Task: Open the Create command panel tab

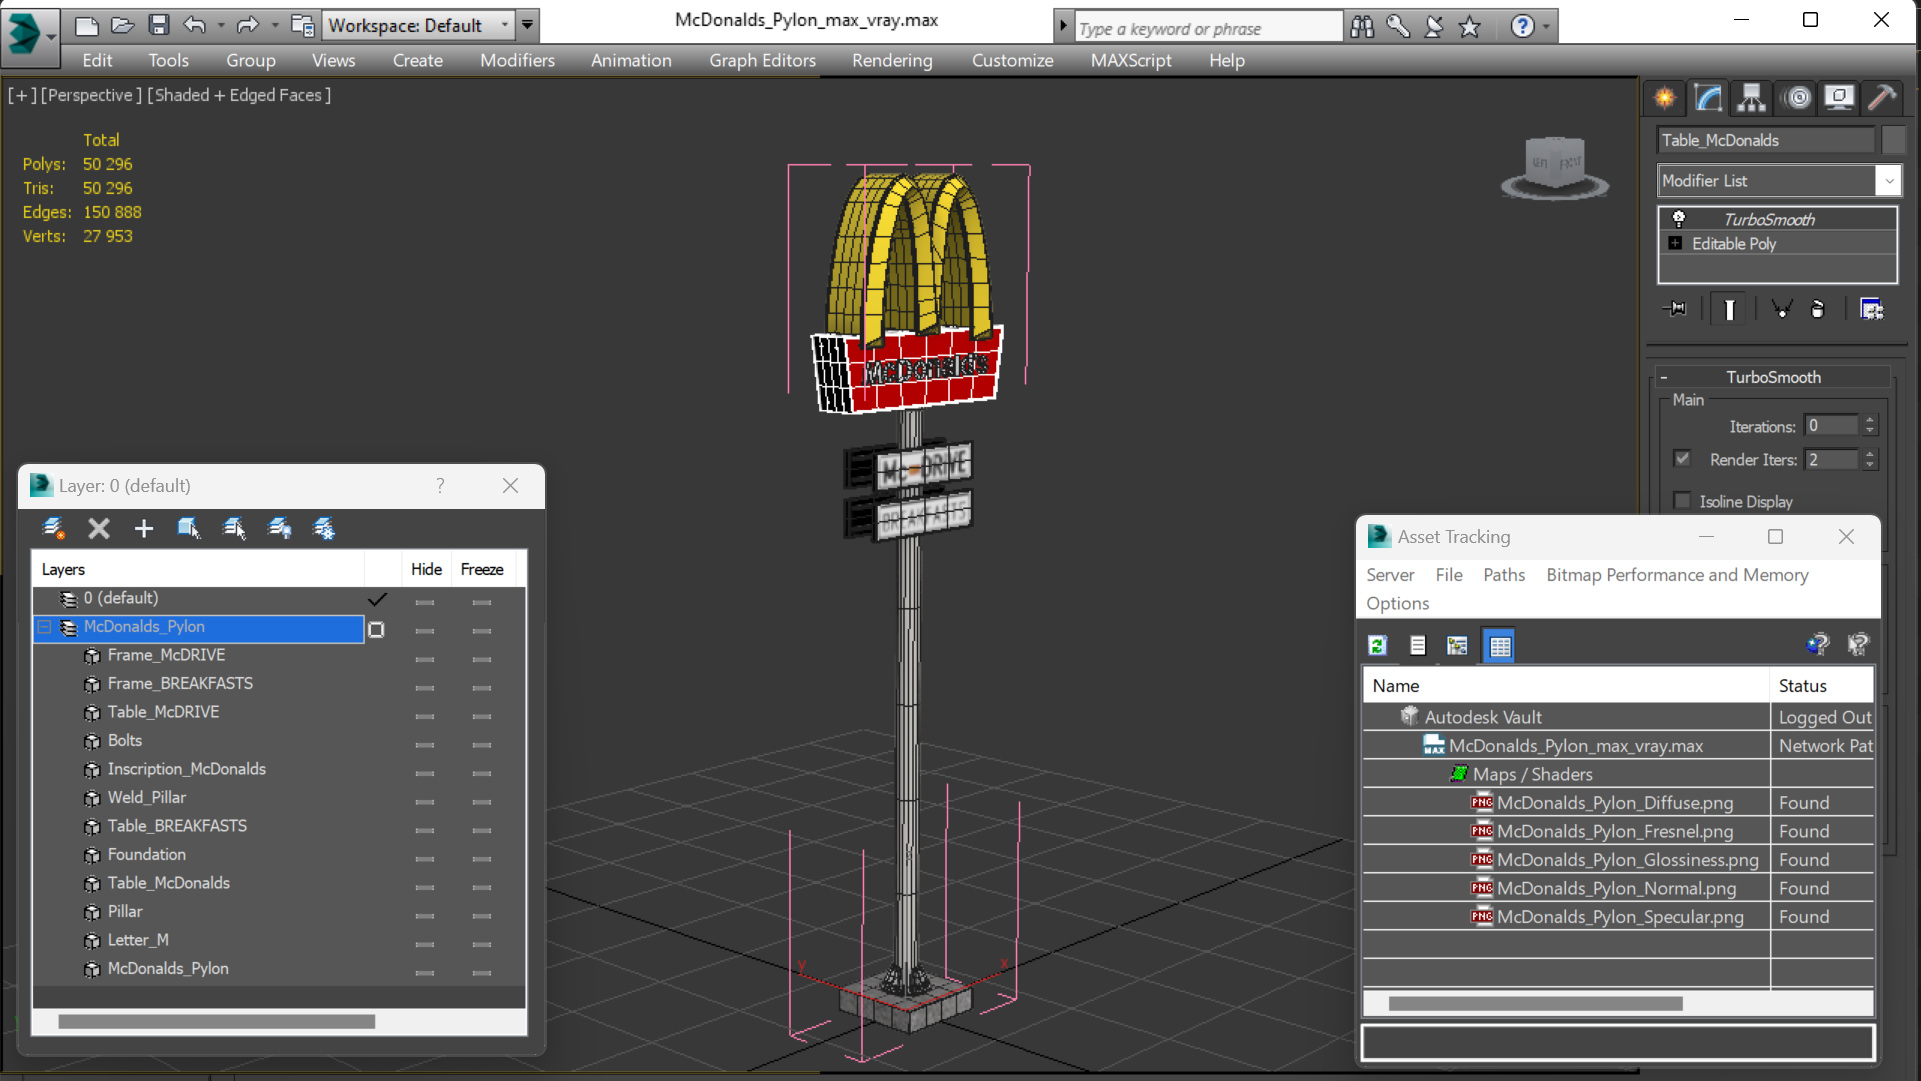Action: click(x=1665, y=97)
